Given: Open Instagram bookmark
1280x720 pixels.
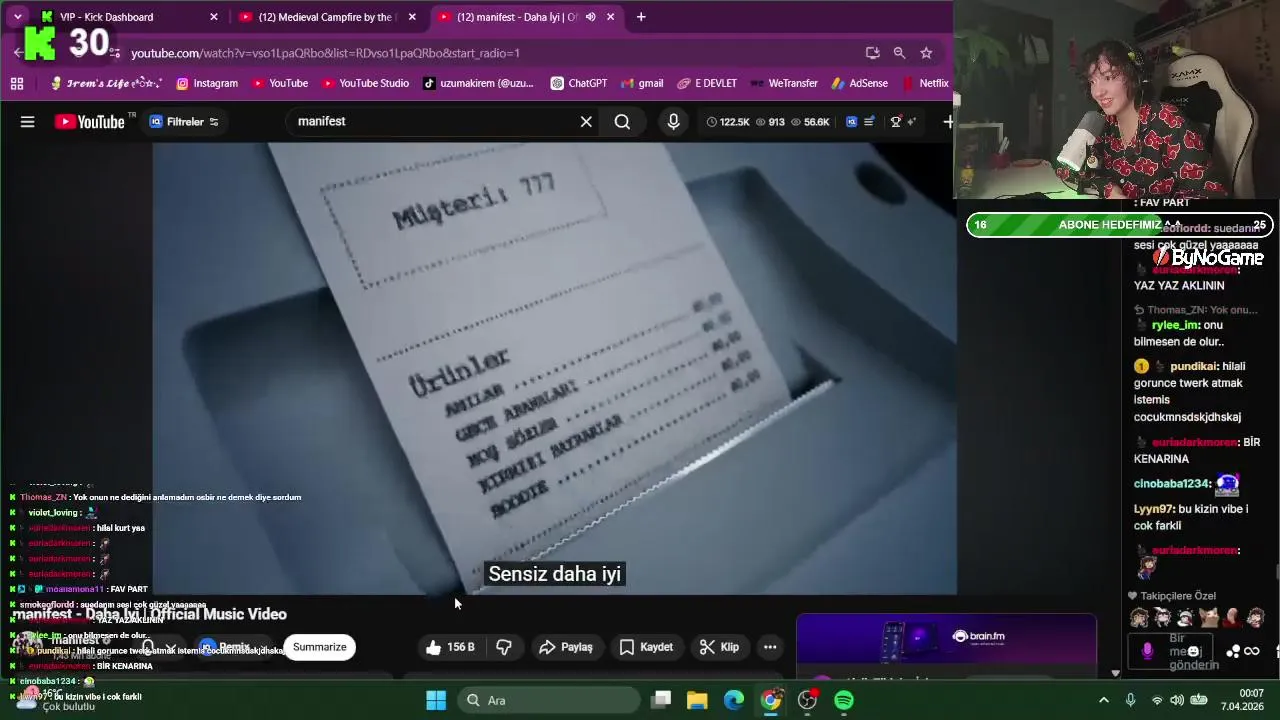Looking at the screenshot, I should (207, 83).
